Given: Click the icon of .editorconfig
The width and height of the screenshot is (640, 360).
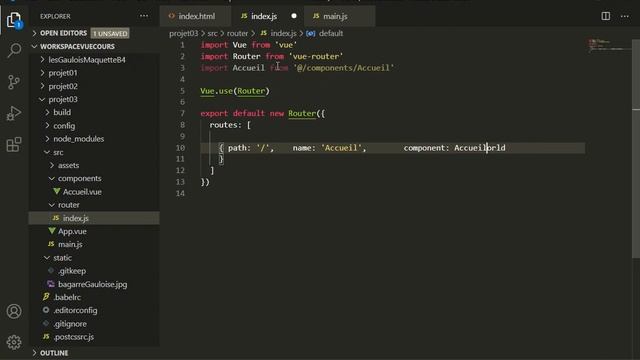Looking at the screenshot, I should (46, 310).
